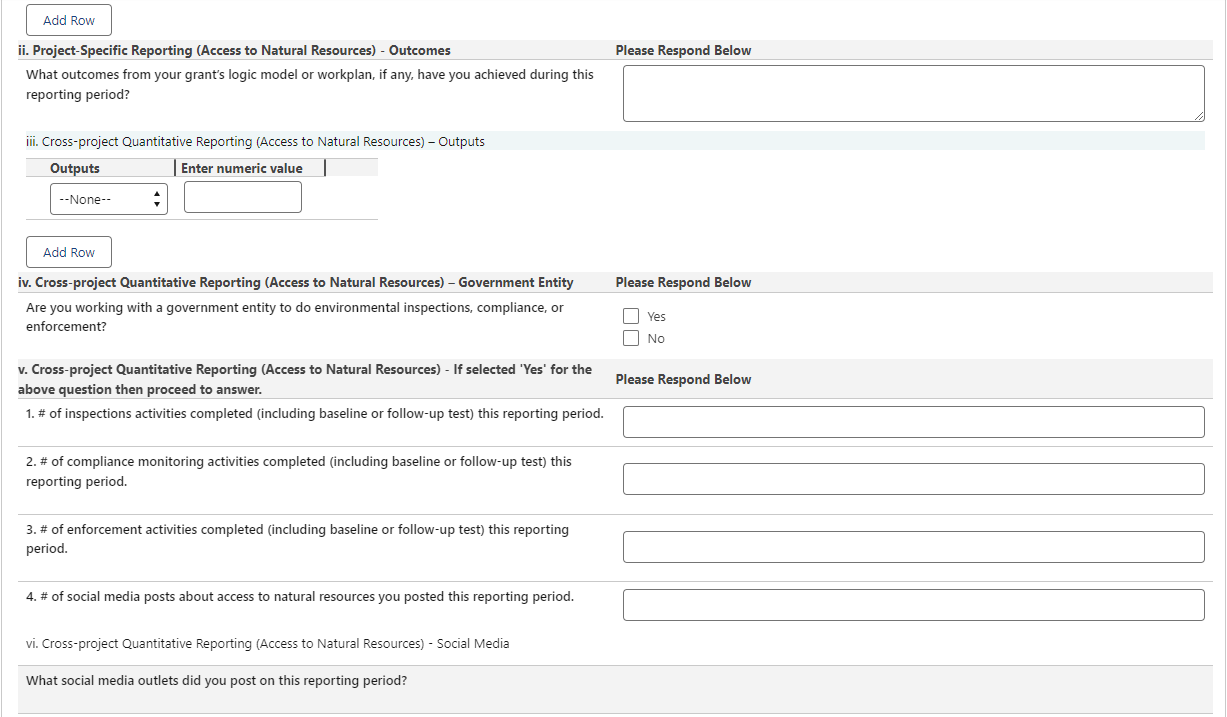Click the Government Entity section heading
Screen dimensions: 1227x717
296,282
